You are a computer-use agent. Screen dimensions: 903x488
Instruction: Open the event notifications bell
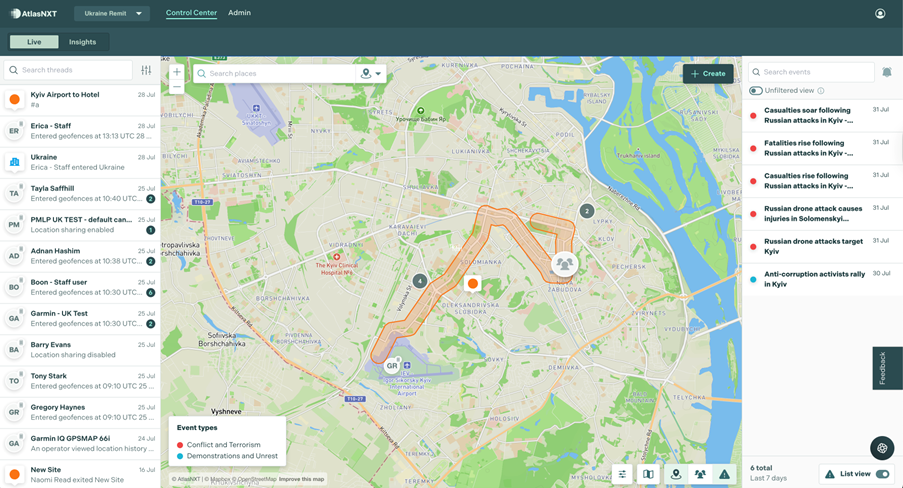[x=887, y=72]
